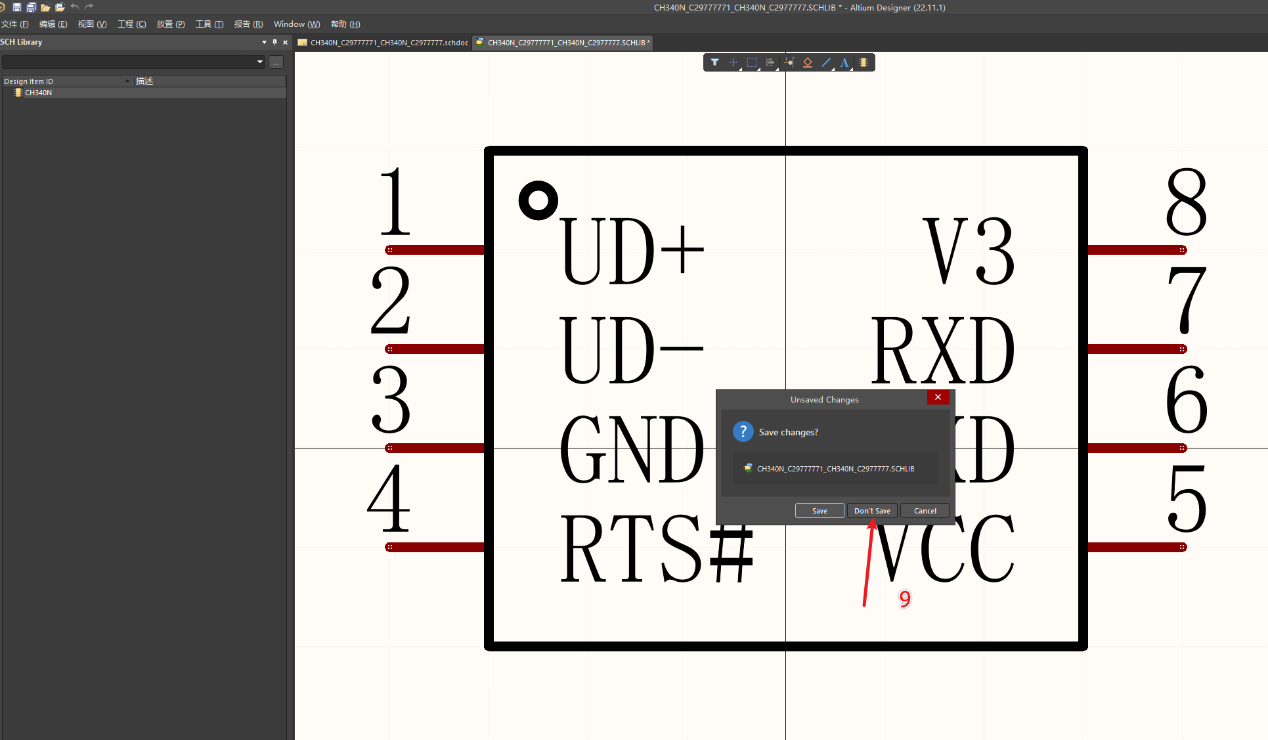1268x740 pixels.
Task: Click the redo arrow icon
Action: click(x=89, y=7)
